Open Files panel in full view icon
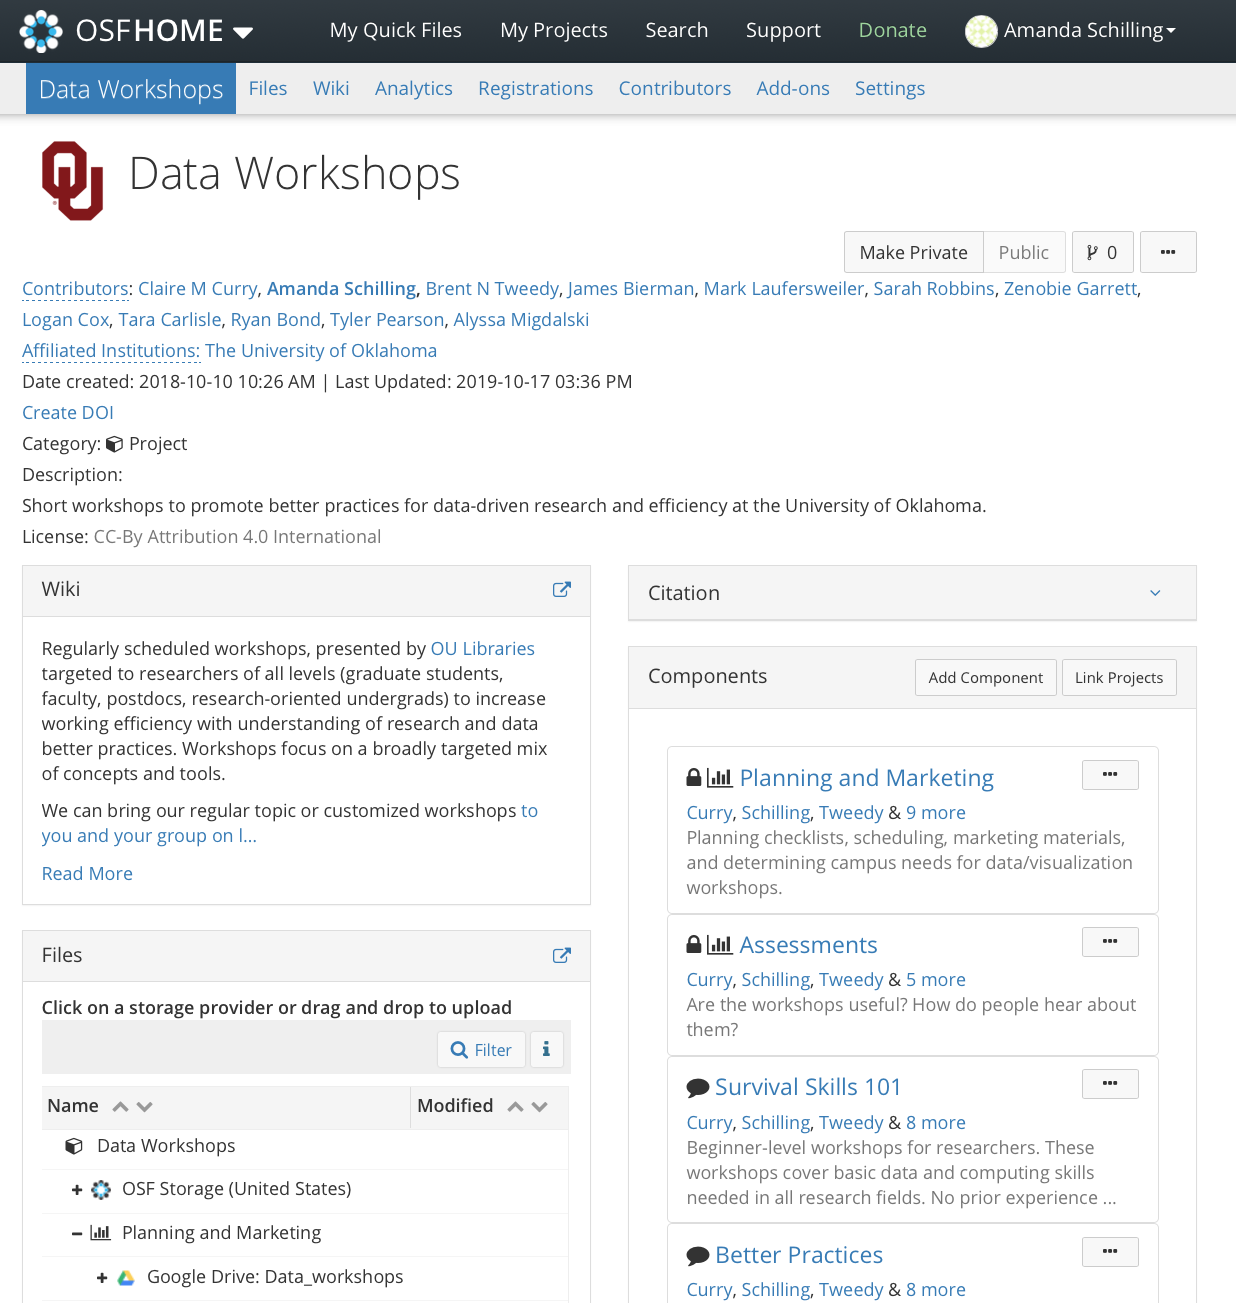 click(561, 956)
